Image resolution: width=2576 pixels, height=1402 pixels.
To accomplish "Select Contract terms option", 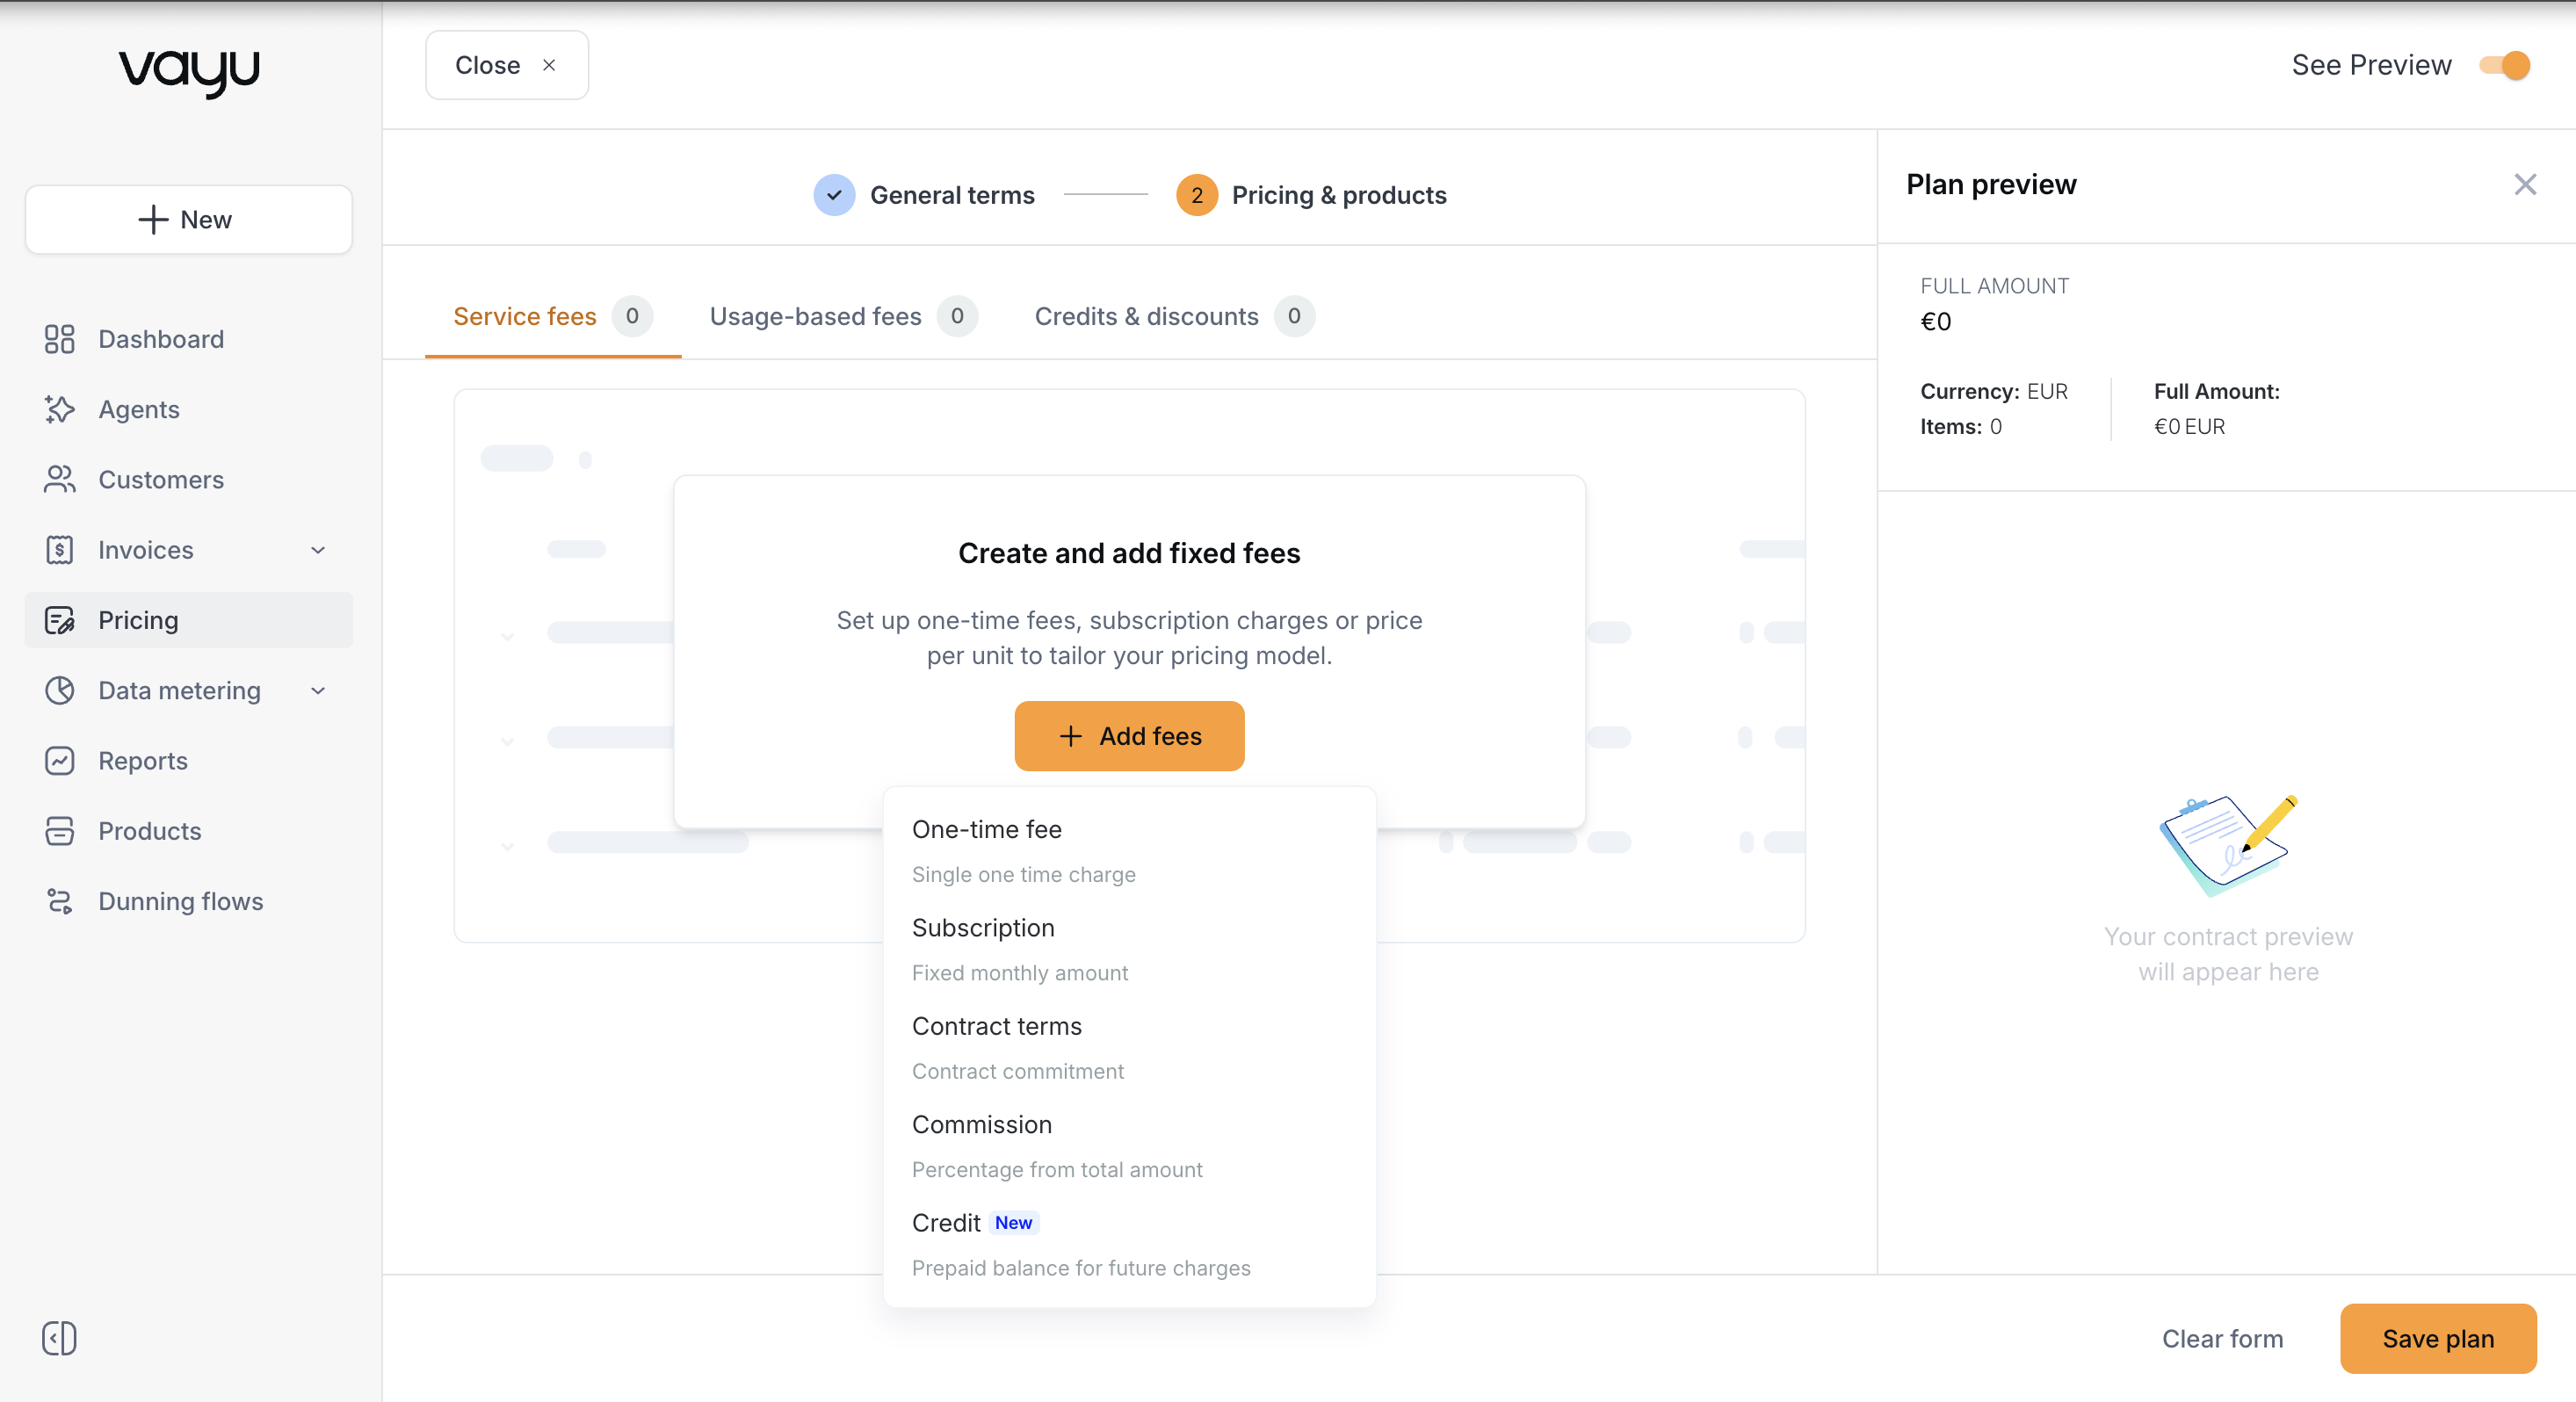I will 1129,1047.
